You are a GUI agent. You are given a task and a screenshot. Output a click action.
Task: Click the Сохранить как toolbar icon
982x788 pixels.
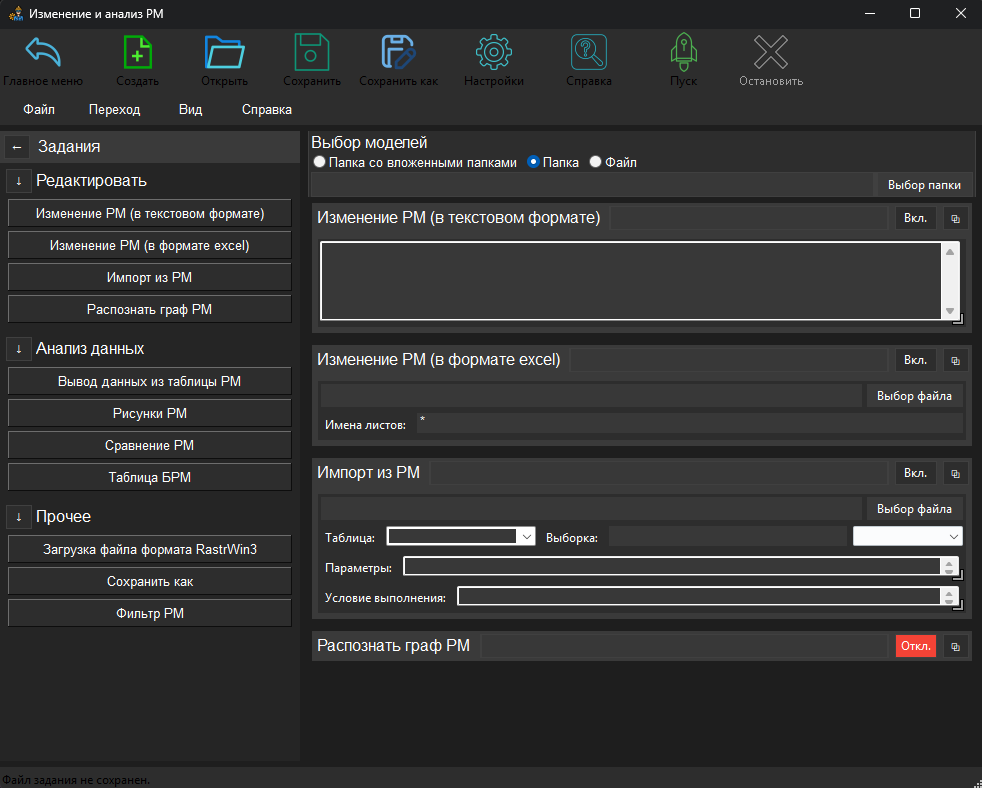pos(398,52)
